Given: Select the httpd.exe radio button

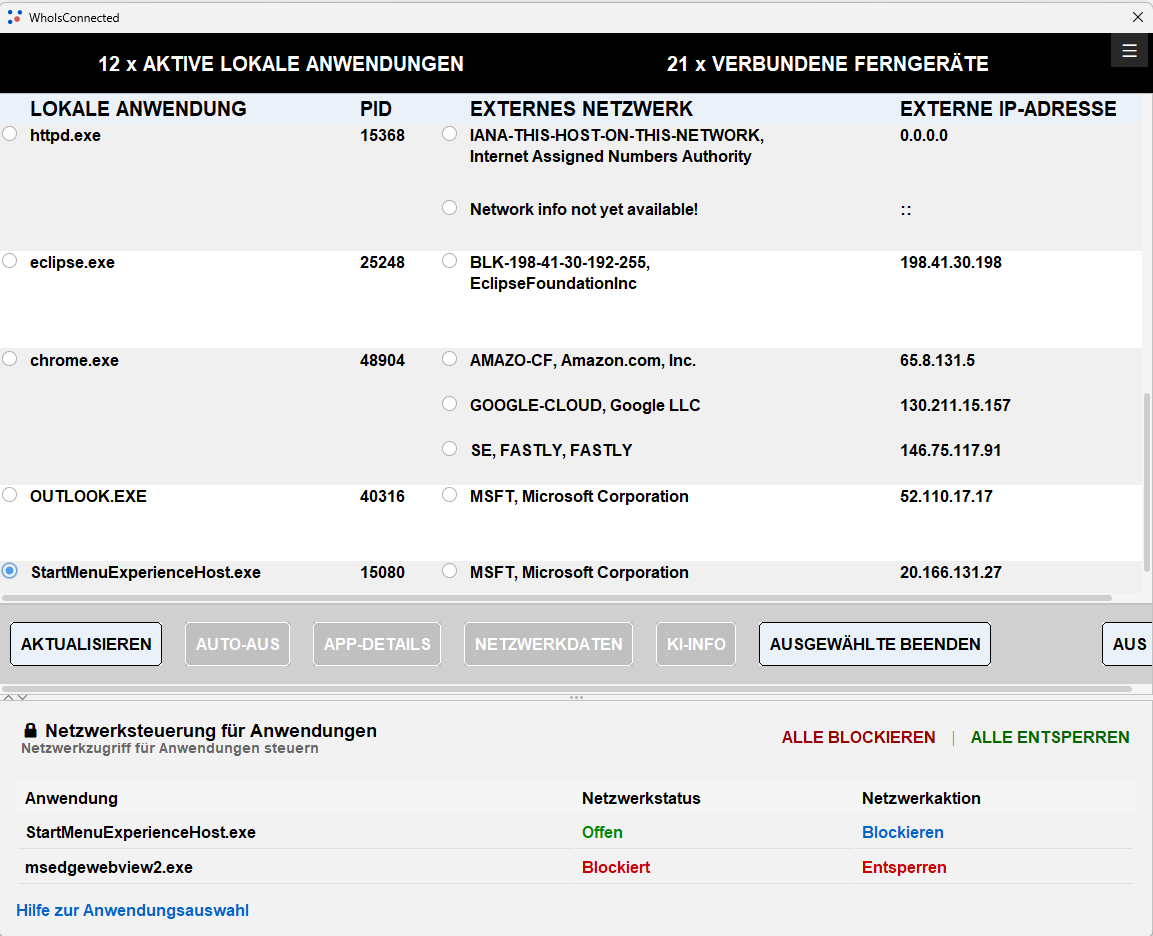Looking at the screenshot, I should pos(10,134).
